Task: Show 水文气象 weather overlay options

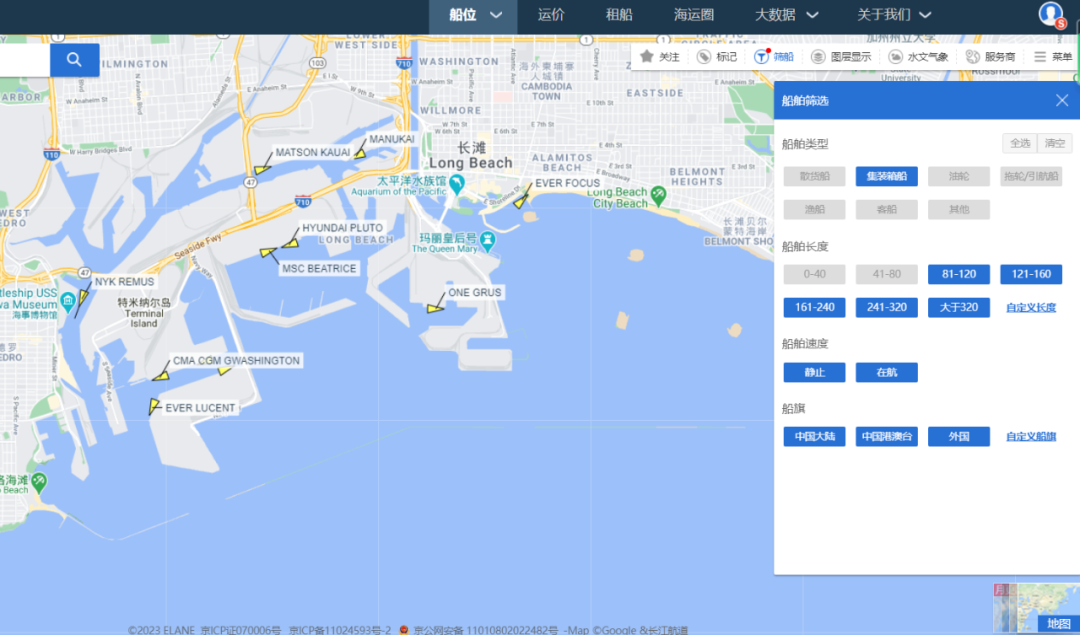Action: [x=918, y=57]
